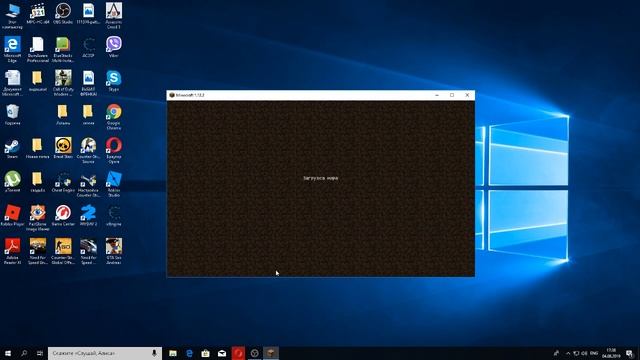Screen dimensions: 640x360
Task: Click the Windows Start button
Action: tap(8, 353)
